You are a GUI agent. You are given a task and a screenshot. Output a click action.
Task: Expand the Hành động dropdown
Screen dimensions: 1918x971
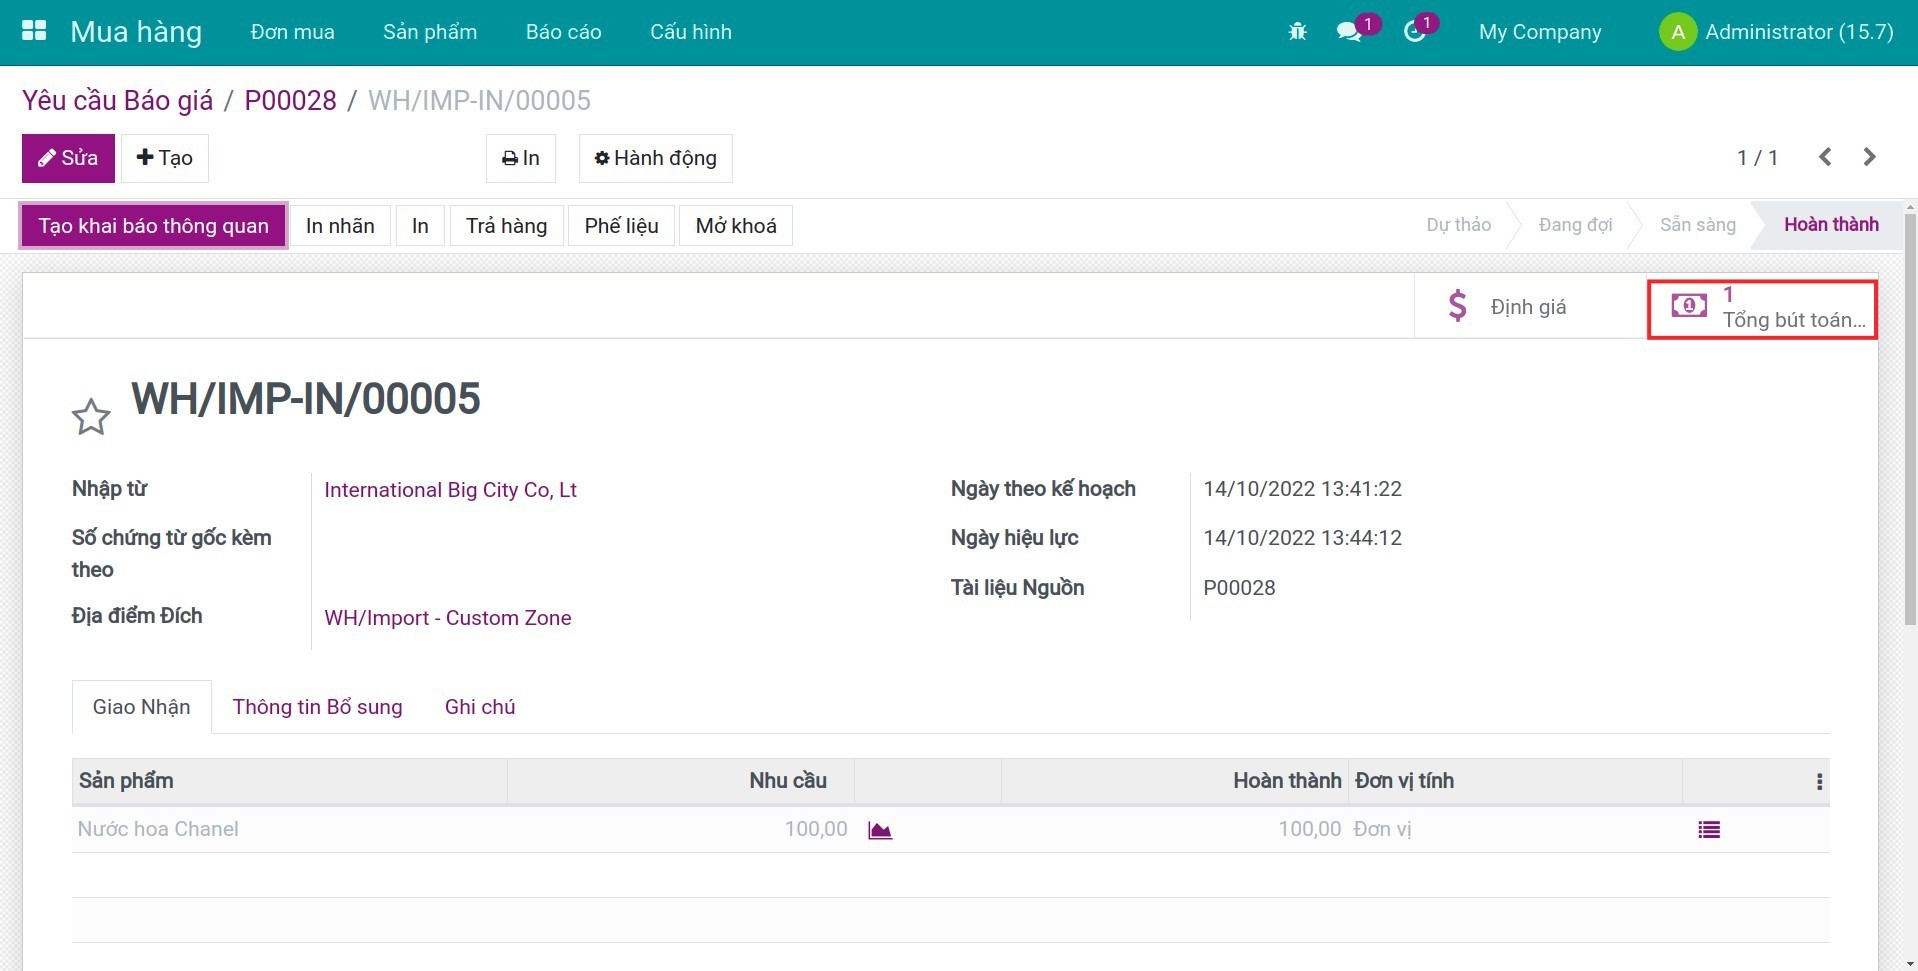pyautogui.click(x=655, y=158)
